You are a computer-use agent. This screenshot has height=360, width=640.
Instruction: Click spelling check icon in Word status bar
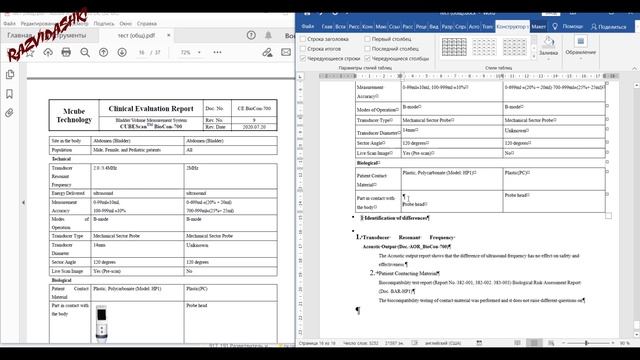[415, 343]
